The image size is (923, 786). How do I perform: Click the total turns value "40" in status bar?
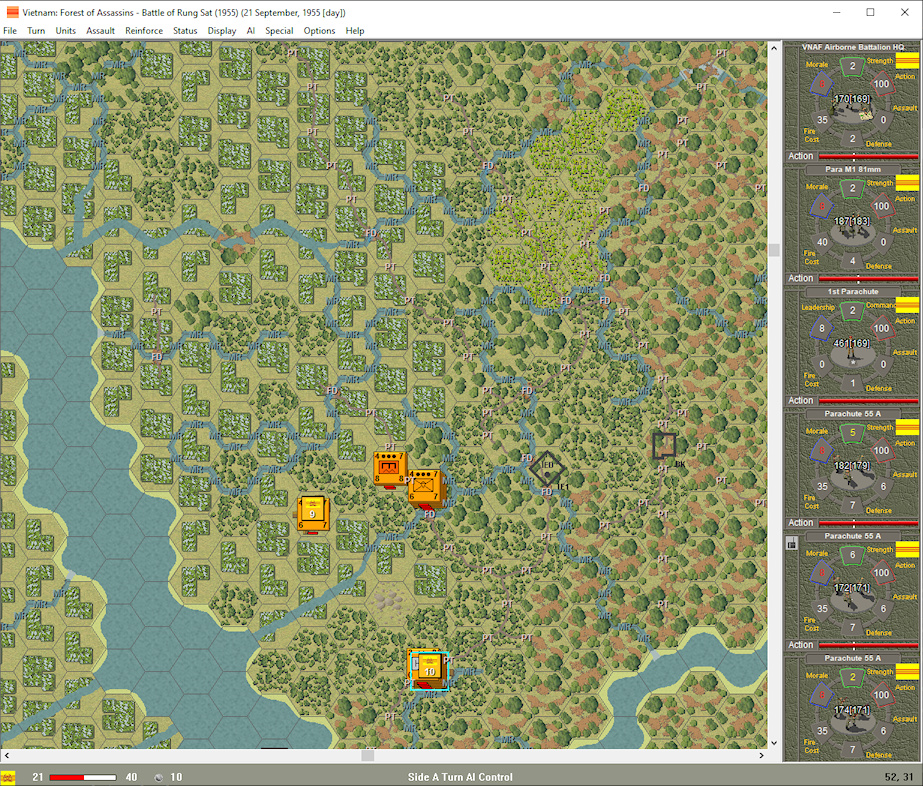(131, 777)
